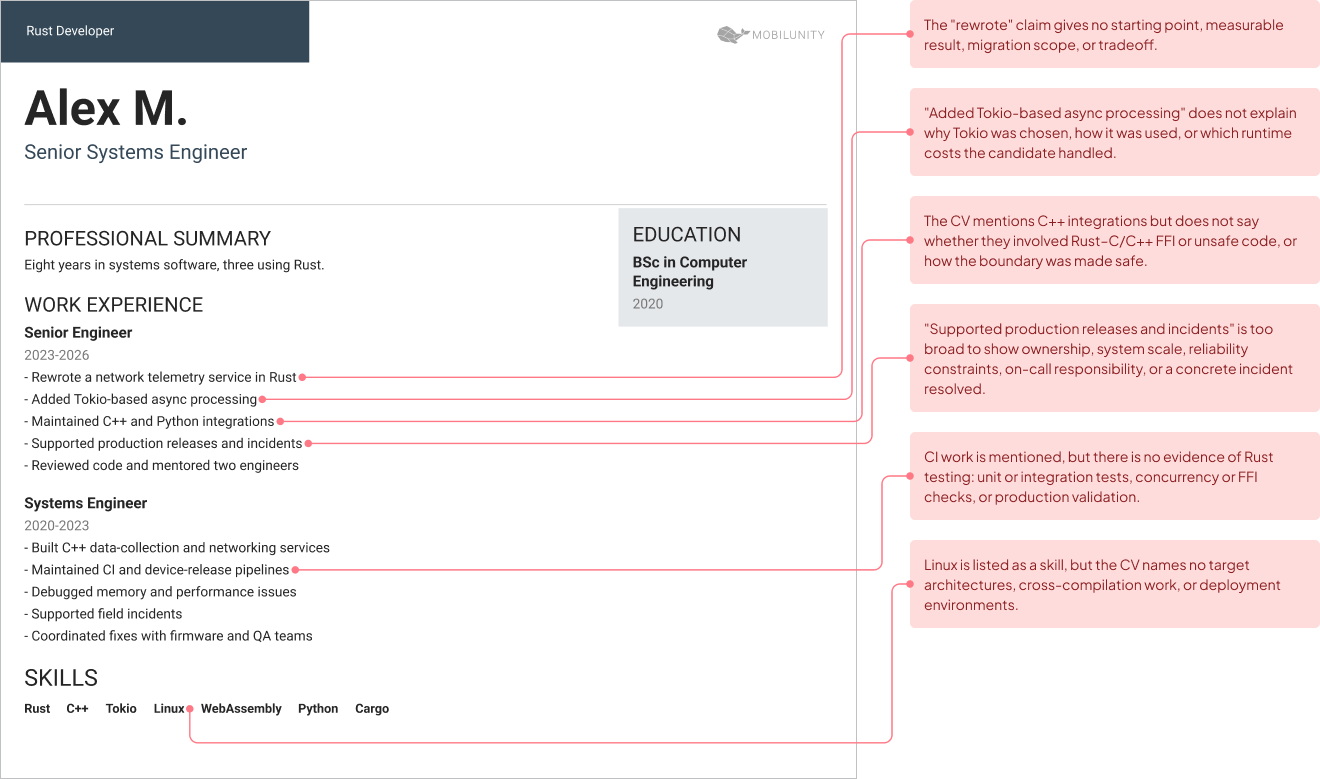Click "Debugged memory and performance issues" bullet
The image size is (1320, 779).
click(x=160, y=592)
